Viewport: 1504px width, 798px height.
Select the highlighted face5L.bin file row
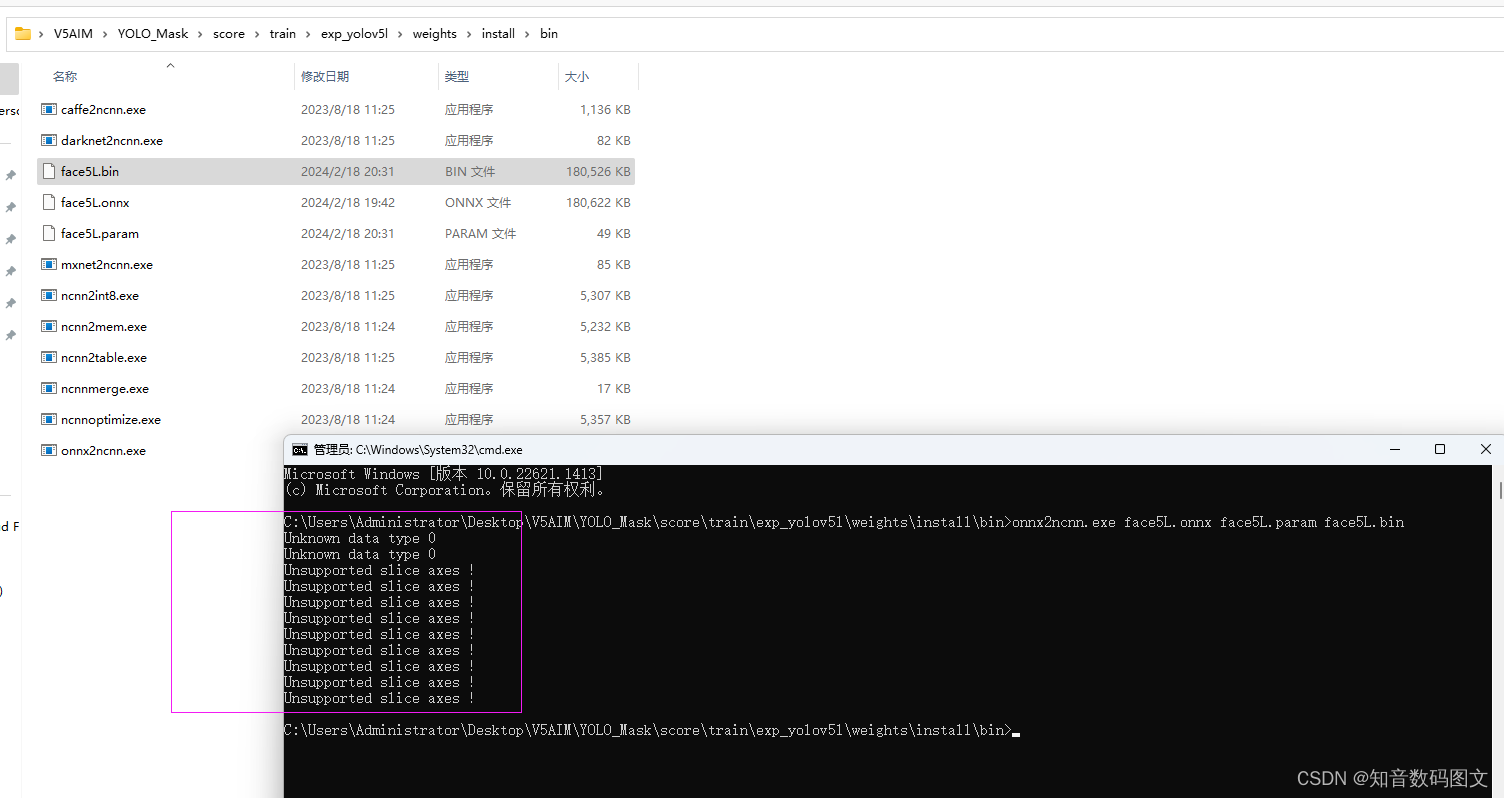(x=90, y=171)
